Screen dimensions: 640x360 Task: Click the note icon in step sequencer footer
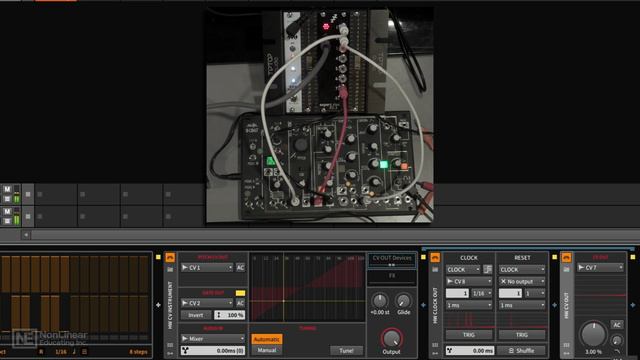coord(74,351)
